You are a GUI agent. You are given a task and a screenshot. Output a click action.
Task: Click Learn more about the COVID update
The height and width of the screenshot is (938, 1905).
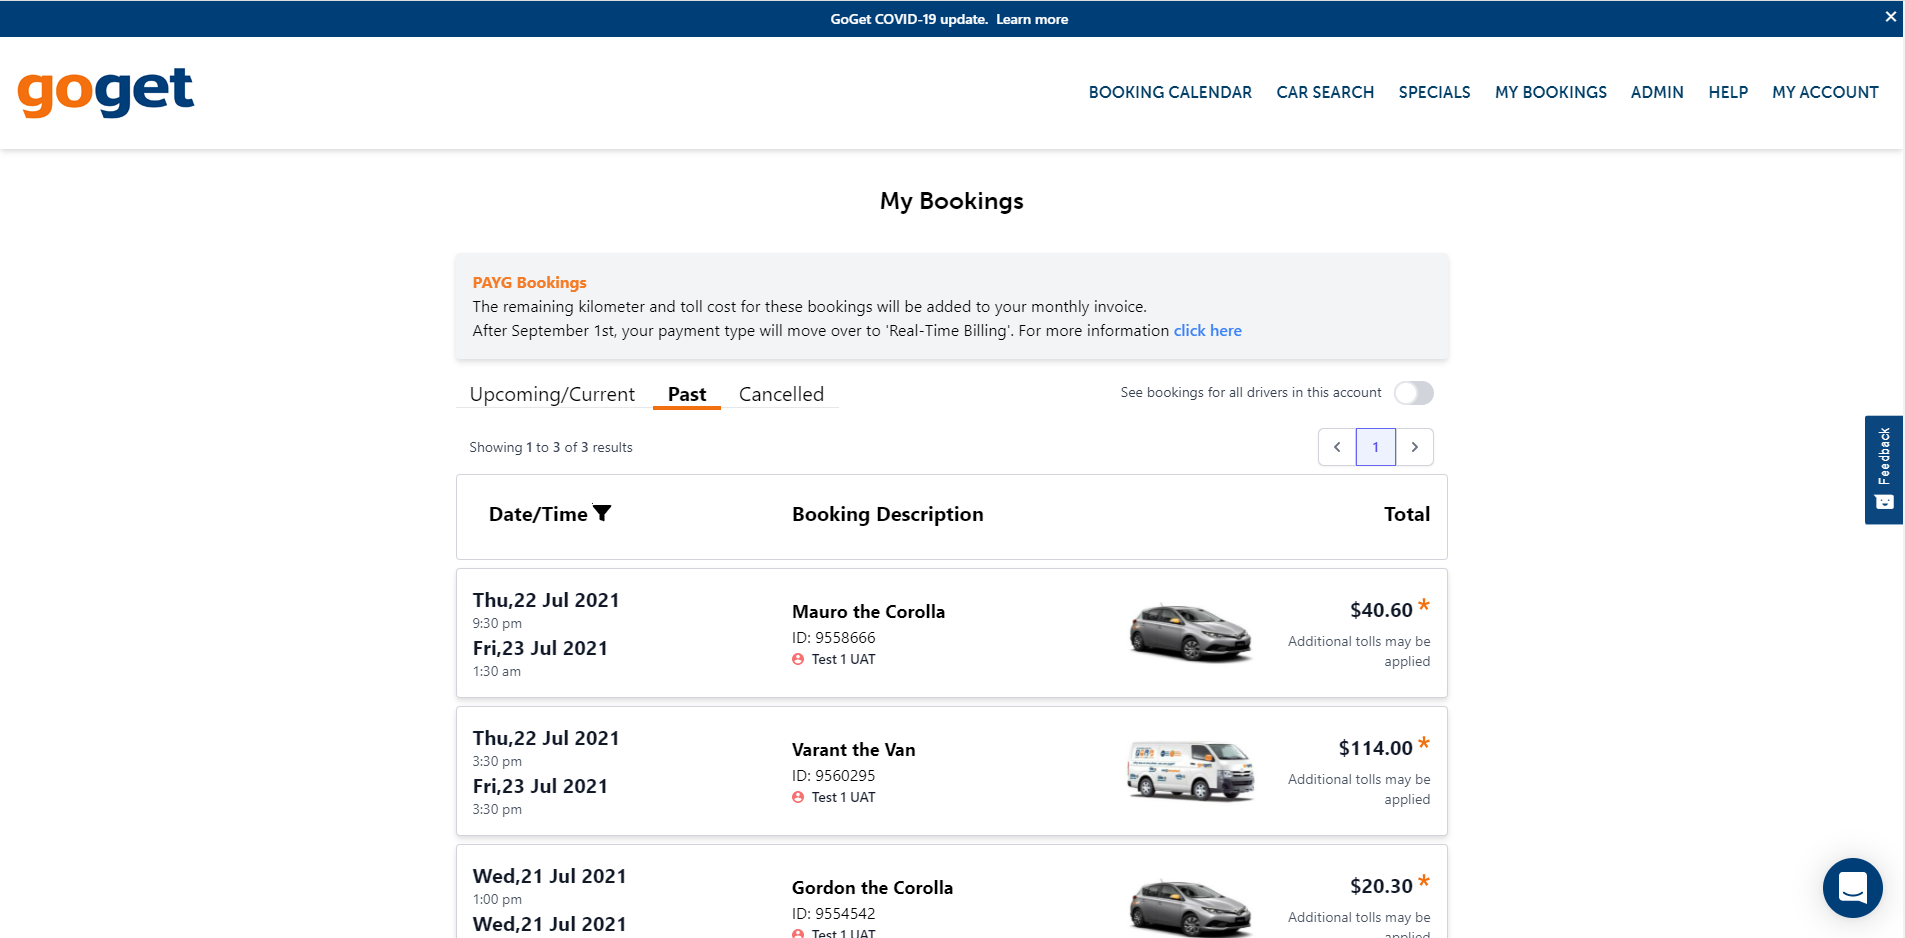tap(1031, 19)
